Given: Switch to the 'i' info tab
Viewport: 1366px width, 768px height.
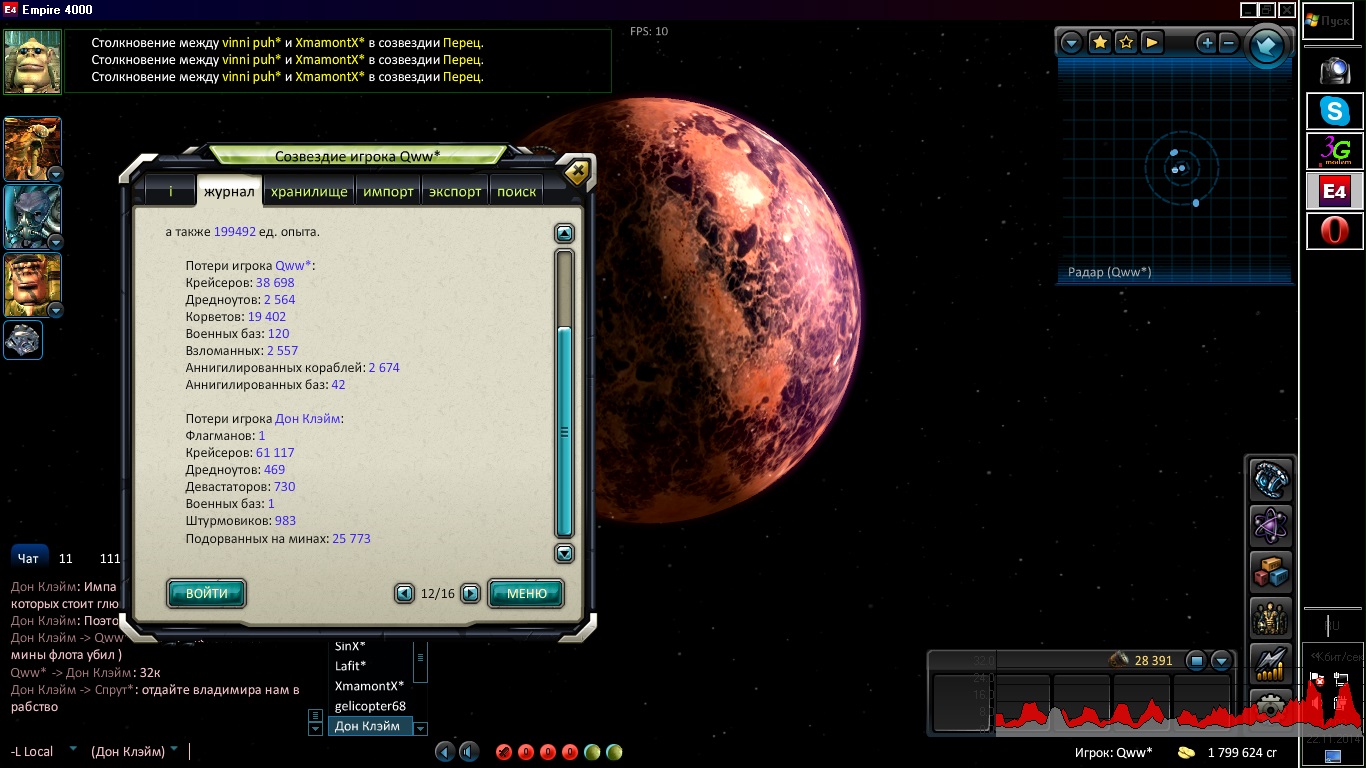Looking at the screenshot, I should click(x=170, y=191).
